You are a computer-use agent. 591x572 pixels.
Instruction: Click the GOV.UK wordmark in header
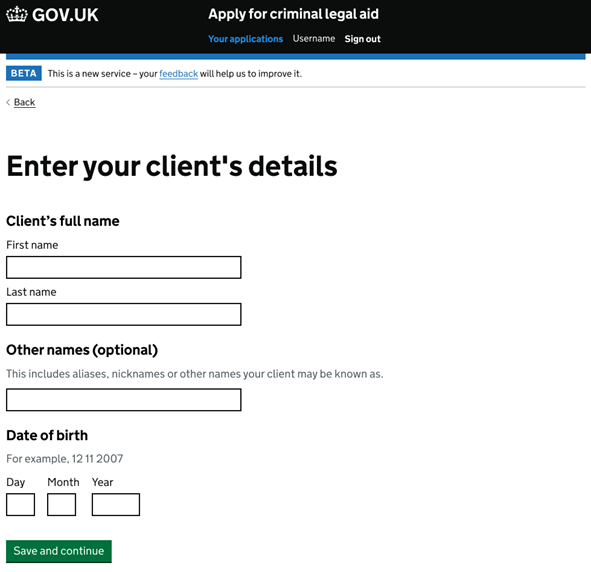pos(65,15)
